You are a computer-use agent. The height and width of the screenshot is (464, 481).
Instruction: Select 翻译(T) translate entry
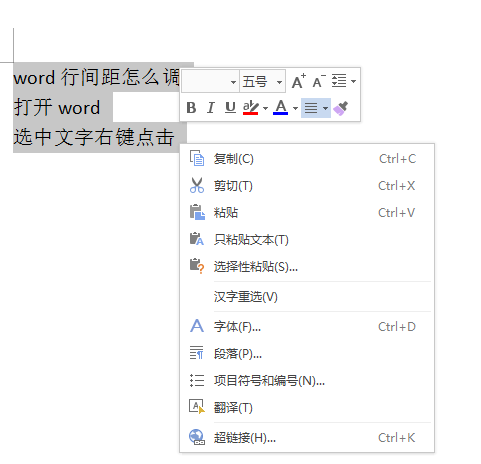point(307,408)
